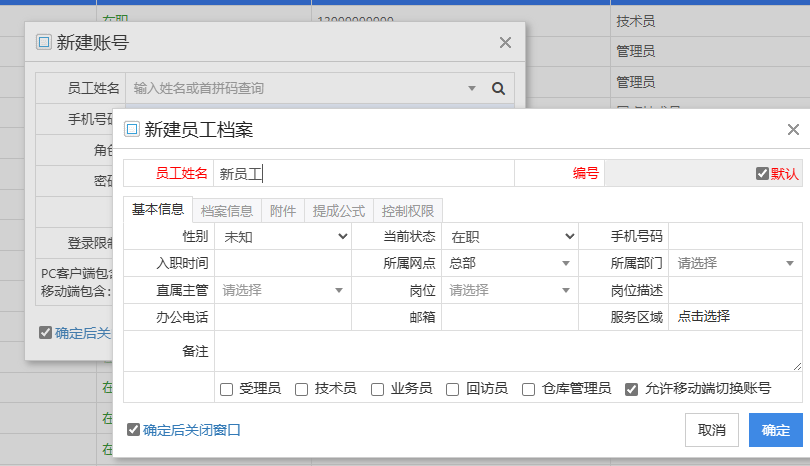The width and height of the screenshot is (810, 466).
Task: Check the 技术员 role checkbox
Action: [x=301, y=389]
